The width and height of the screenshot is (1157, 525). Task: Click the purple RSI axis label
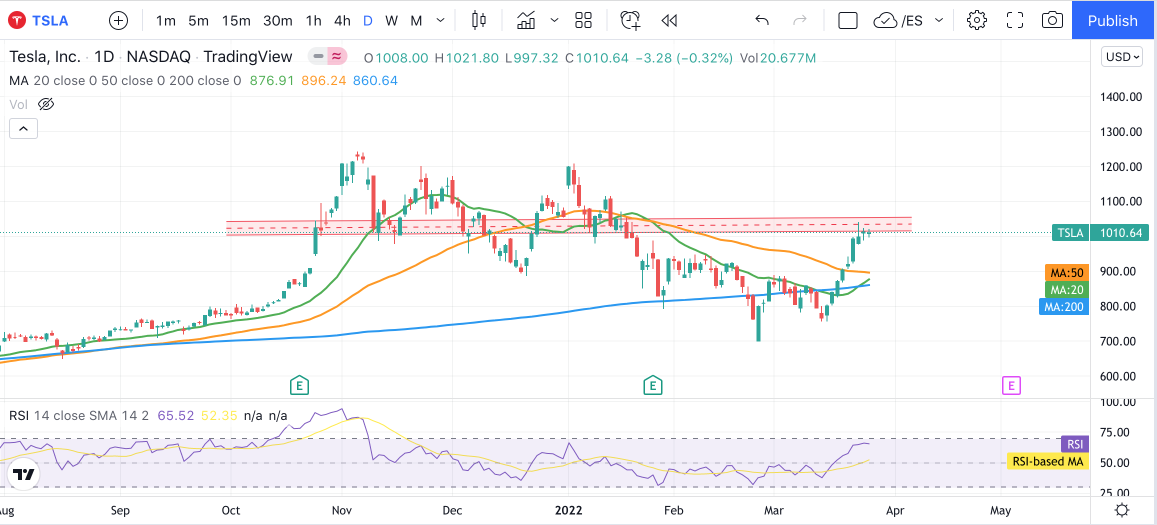tap(1074, 444)
